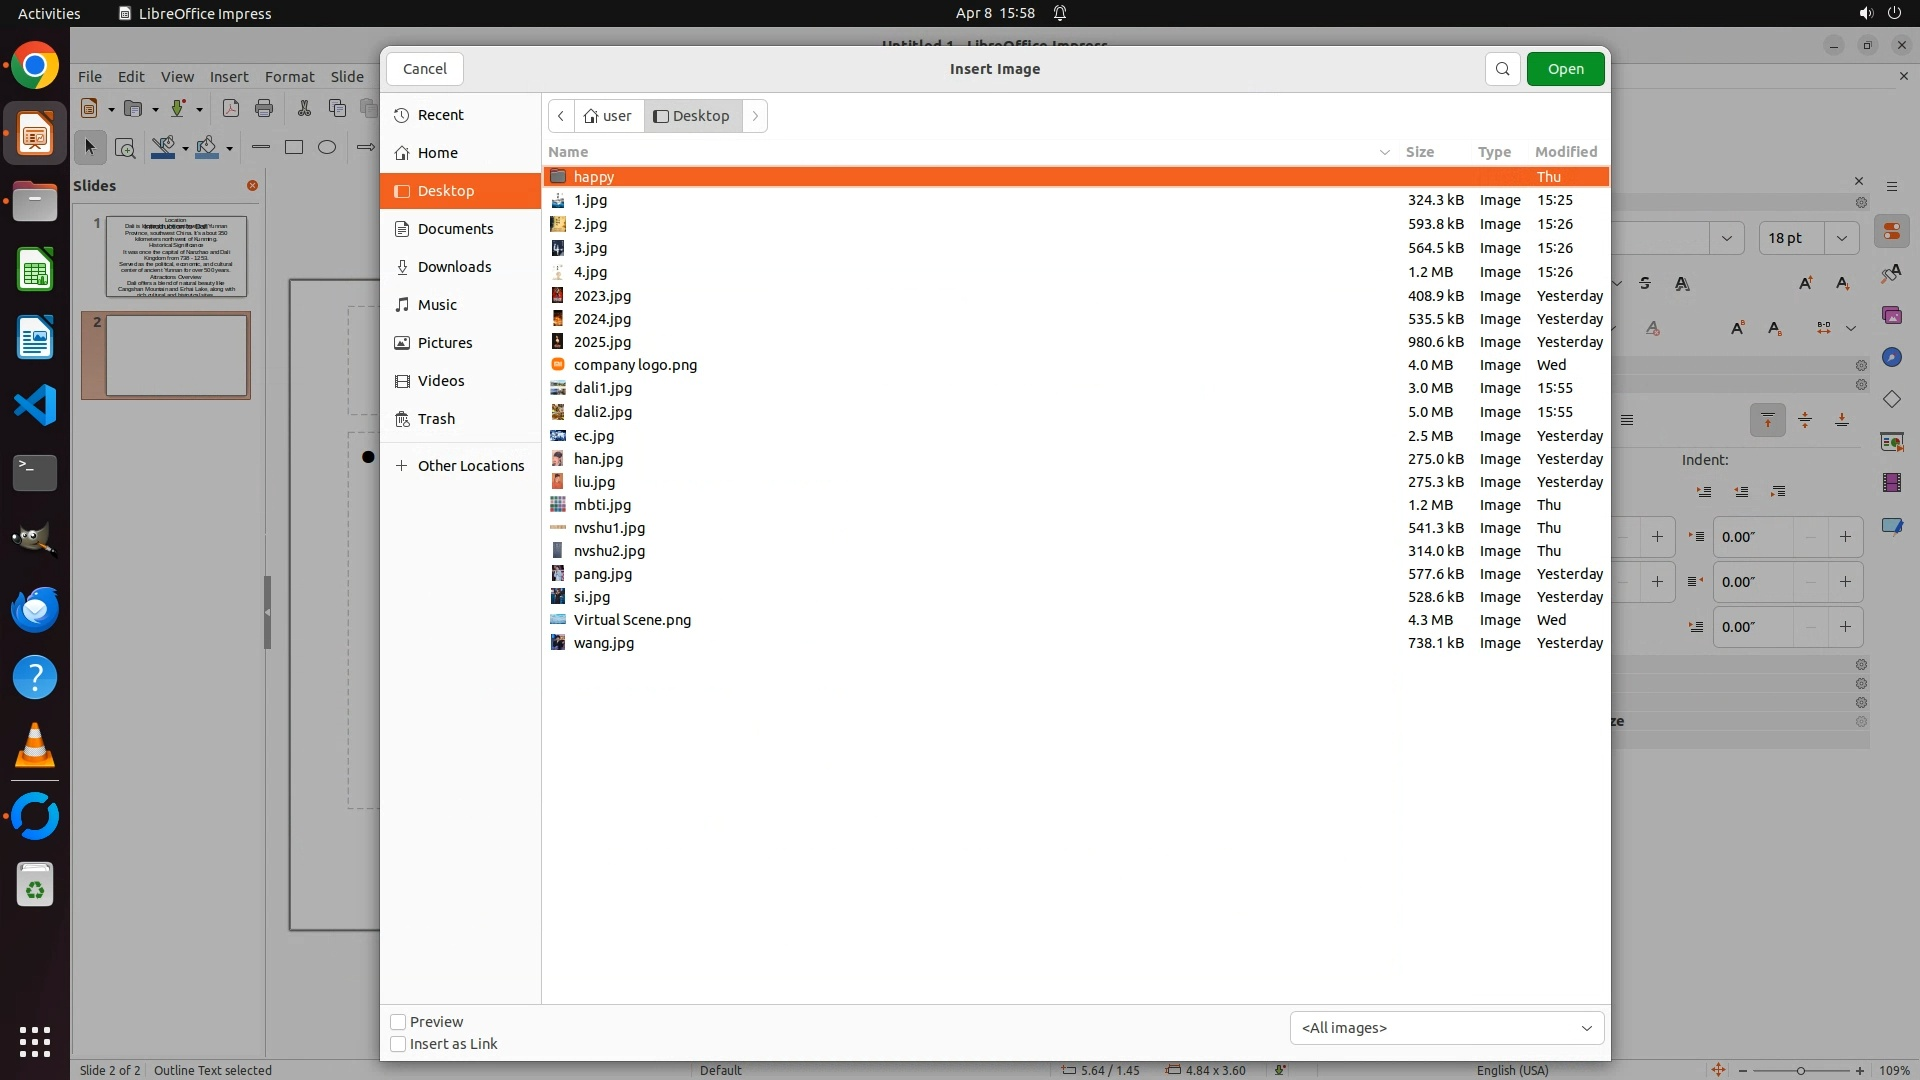The image size is (1920, 1080).
Task: Open Thunderbird from the dock
Action: (35, 609)
